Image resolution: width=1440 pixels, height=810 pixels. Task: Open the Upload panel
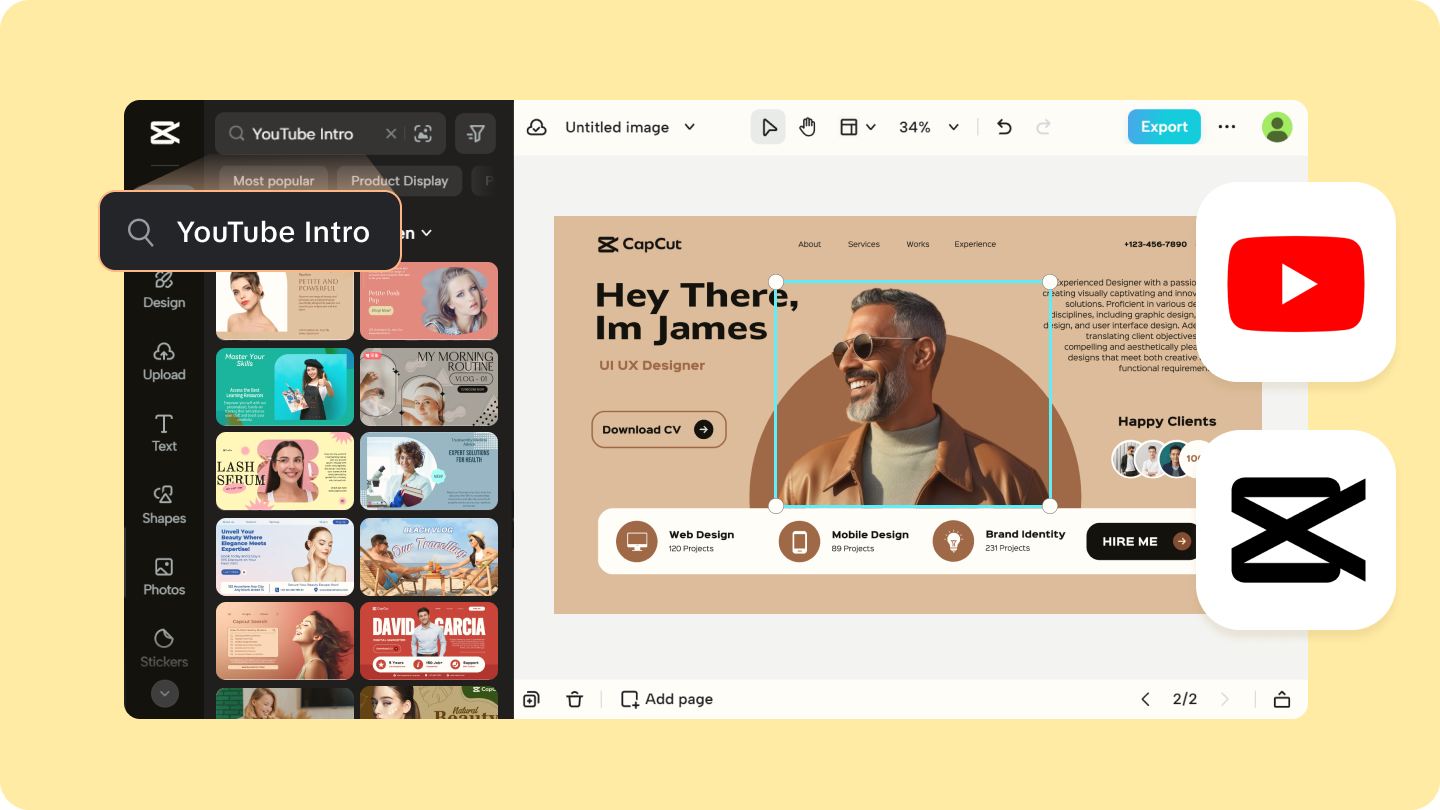pos(164,362)
